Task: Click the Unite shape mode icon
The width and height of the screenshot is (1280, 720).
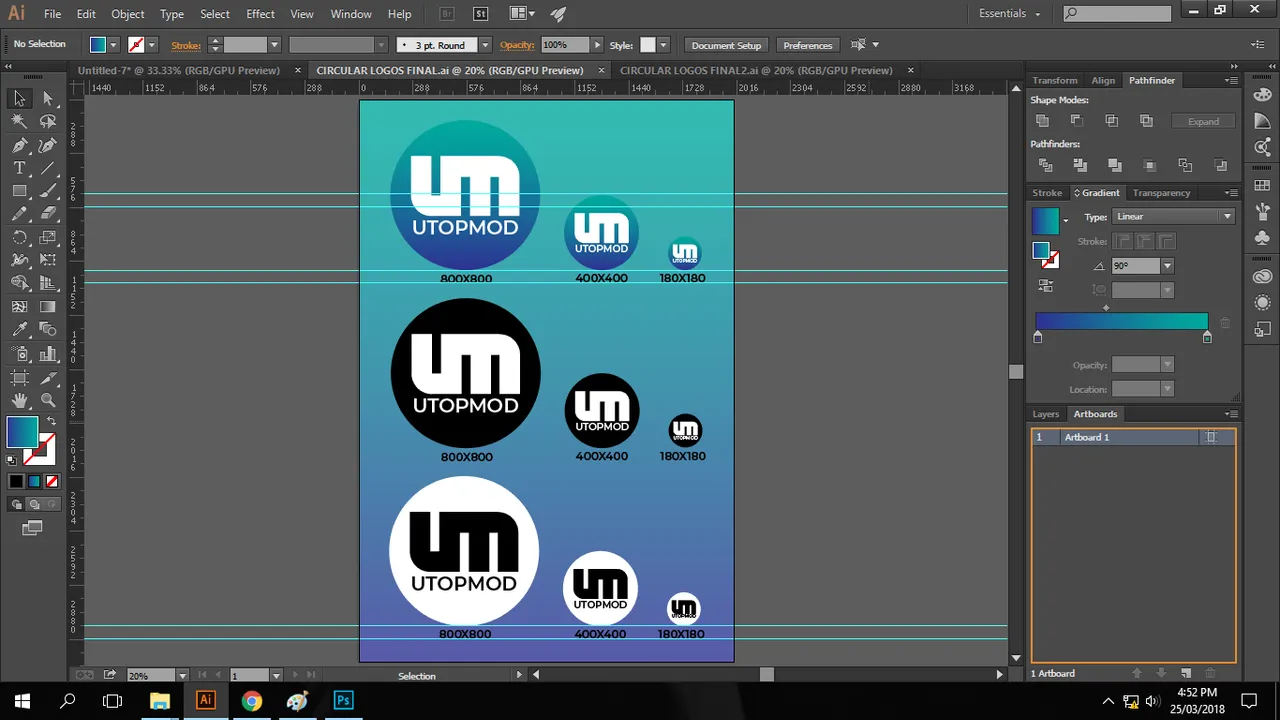Action: pyautogui.click(x=1042, y=121)
